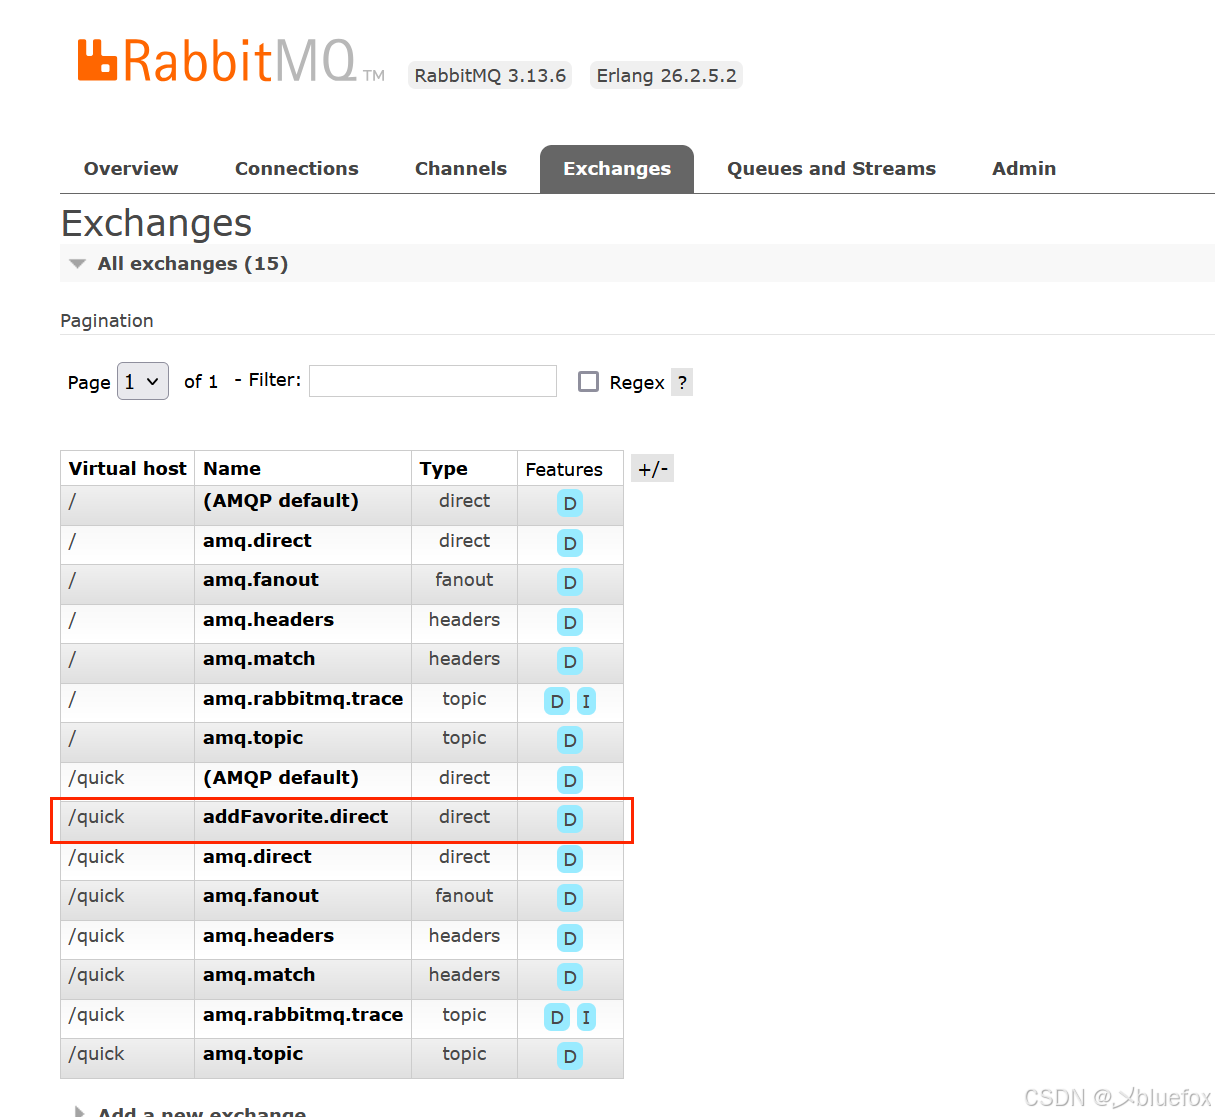Open amq.topic exchange in /quick vhost
Image resolution: width=1215 pixels, height=1117 pixels.
(x=253, y=1054)
